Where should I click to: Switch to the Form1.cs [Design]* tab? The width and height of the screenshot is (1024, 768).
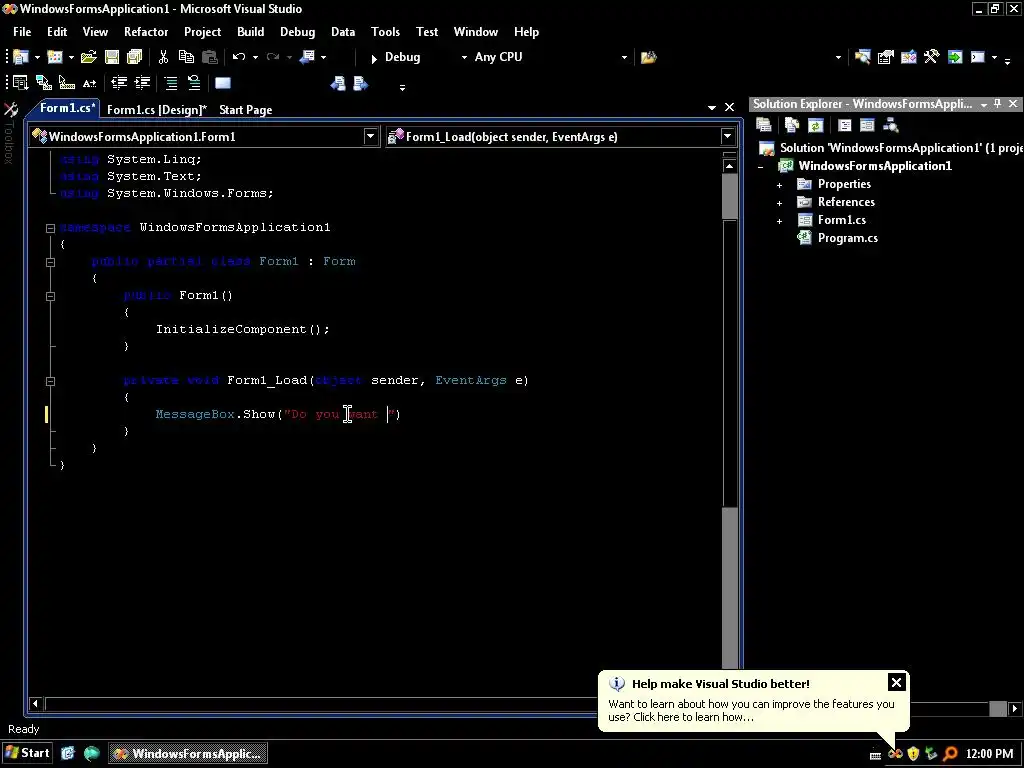click(x=157, y=110)
